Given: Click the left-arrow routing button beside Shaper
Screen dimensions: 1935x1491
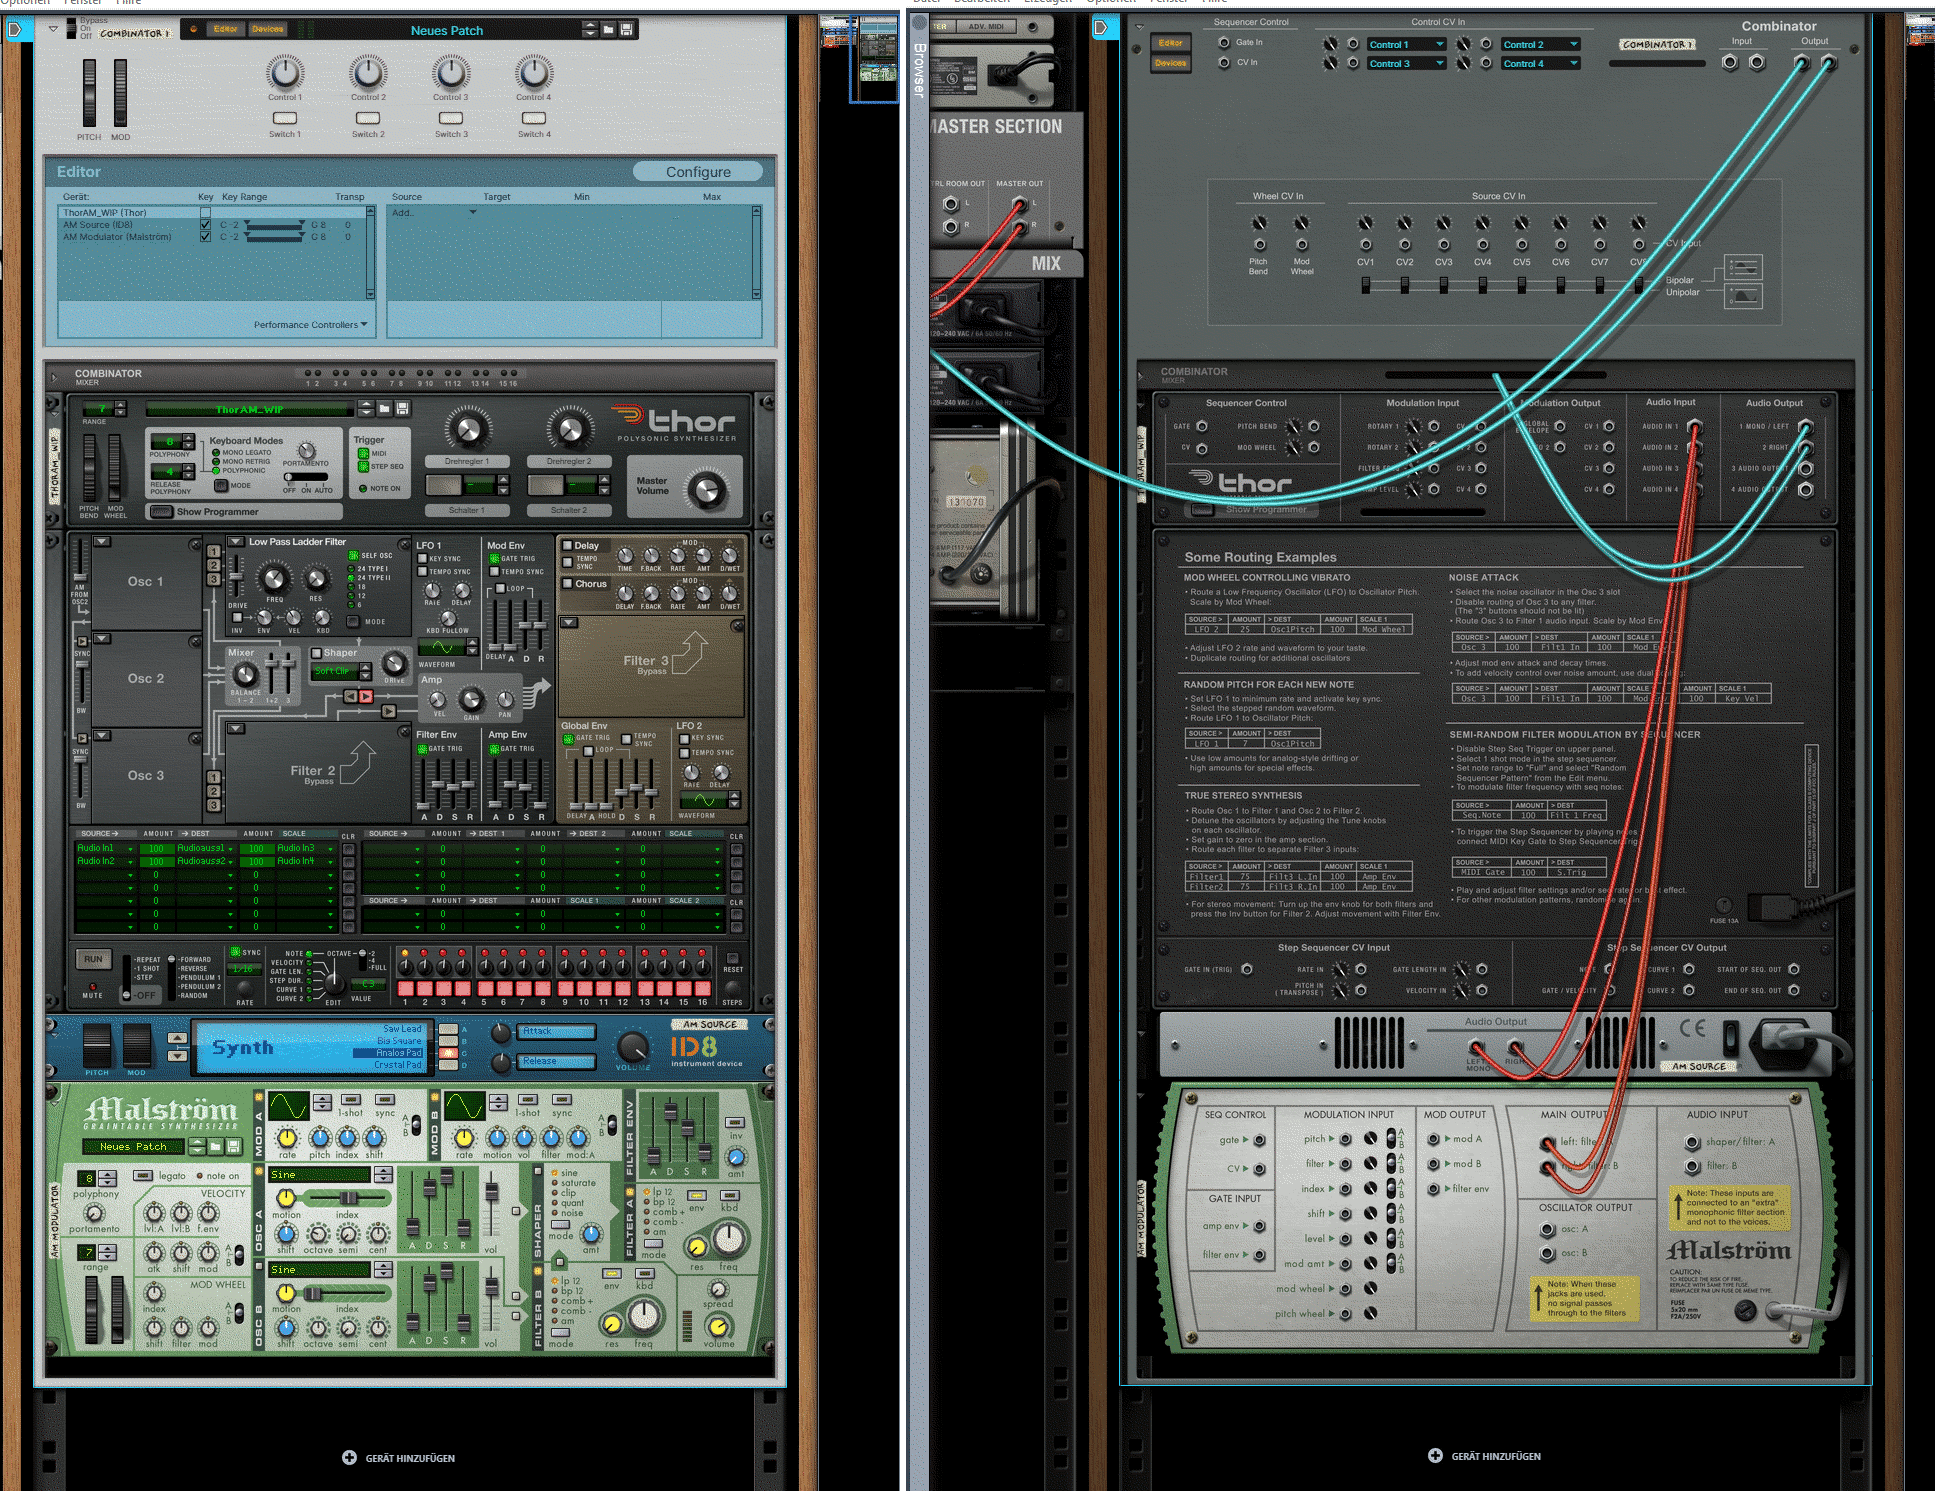Looking at the screenshot, I should (x=350, y=696).
